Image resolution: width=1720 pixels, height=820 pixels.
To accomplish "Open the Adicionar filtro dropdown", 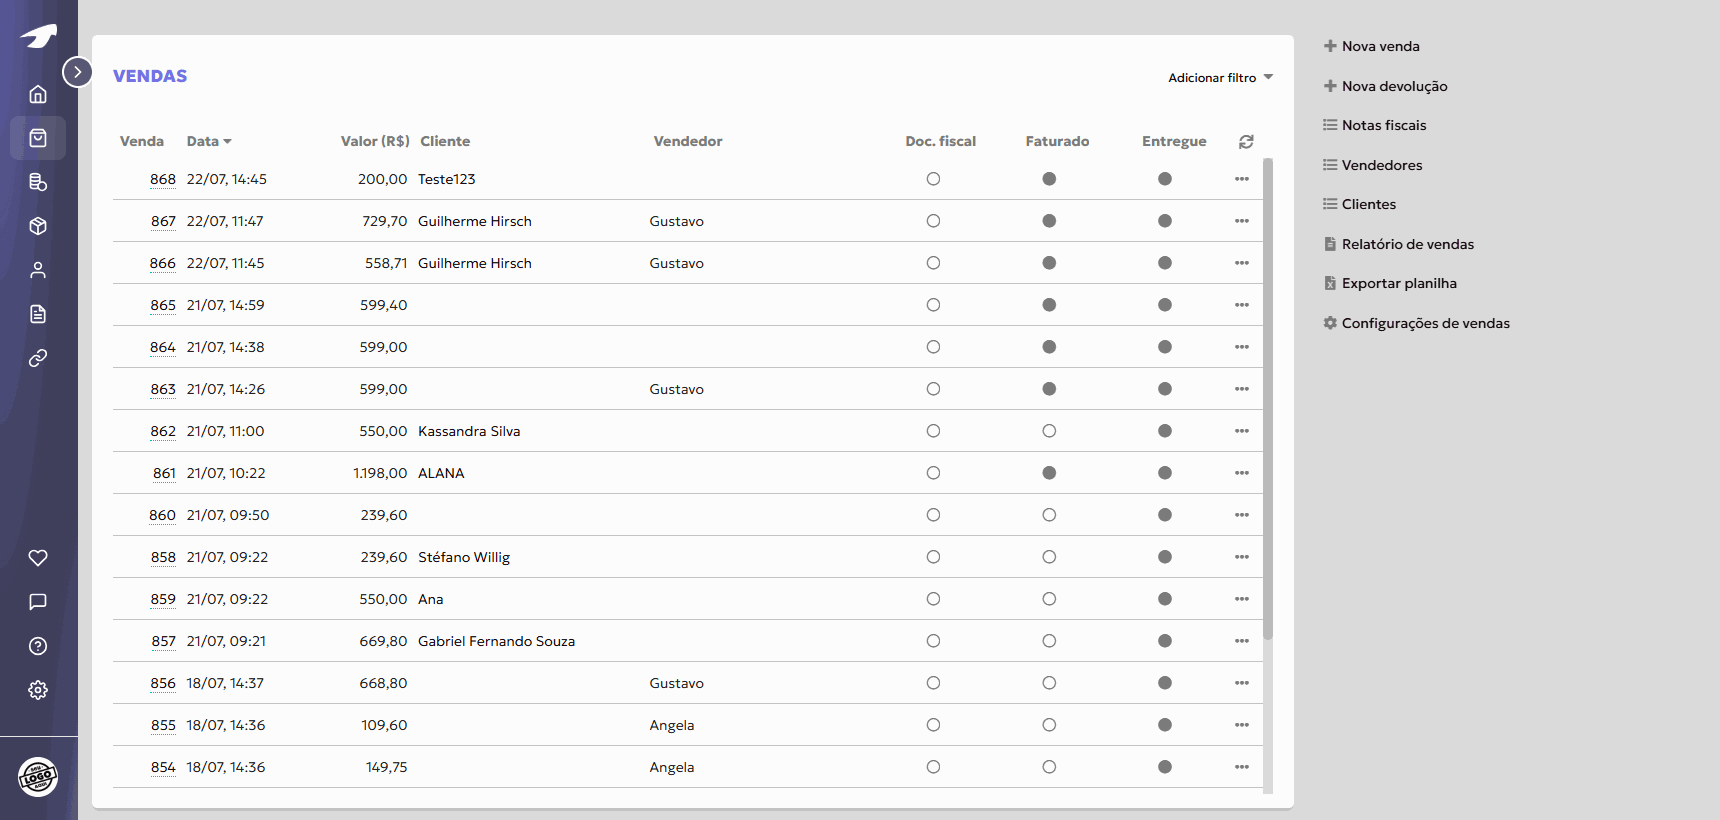I will pyautogui.click(x=1220, y=78).
